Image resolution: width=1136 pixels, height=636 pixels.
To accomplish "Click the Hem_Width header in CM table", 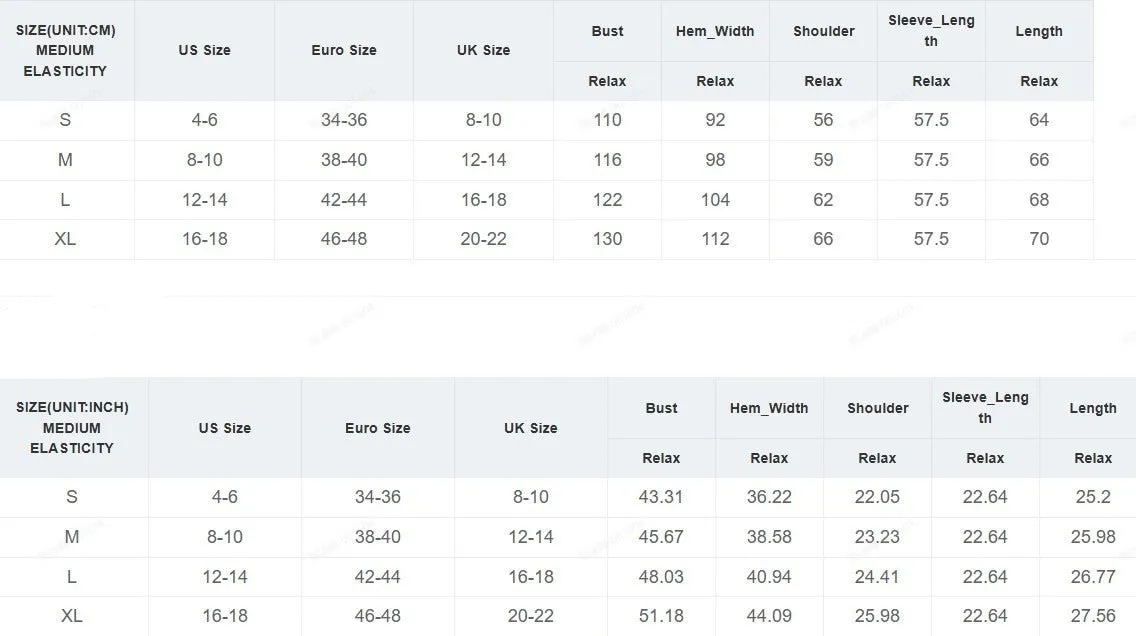I will coord(715,31).
